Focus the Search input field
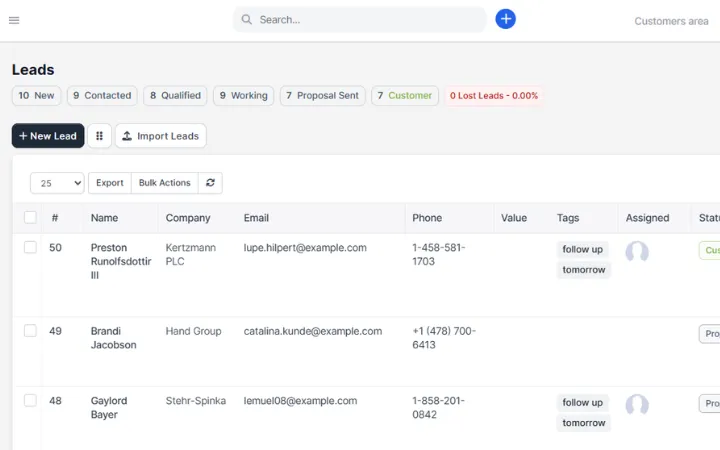Image resolution: width=720 pixels, height=450 pixels. tap(360, 20)
